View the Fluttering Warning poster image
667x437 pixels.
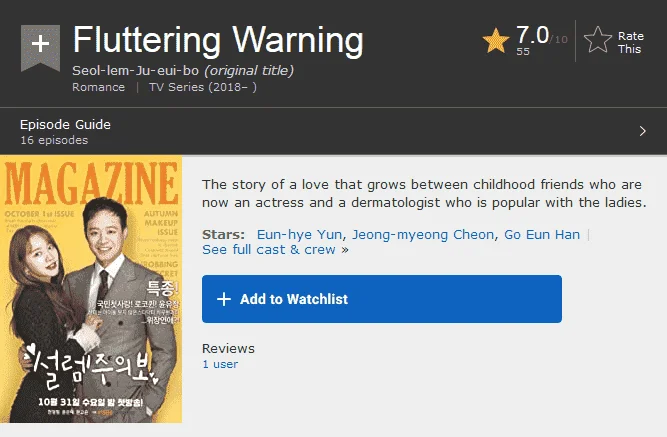pos(91,289)
